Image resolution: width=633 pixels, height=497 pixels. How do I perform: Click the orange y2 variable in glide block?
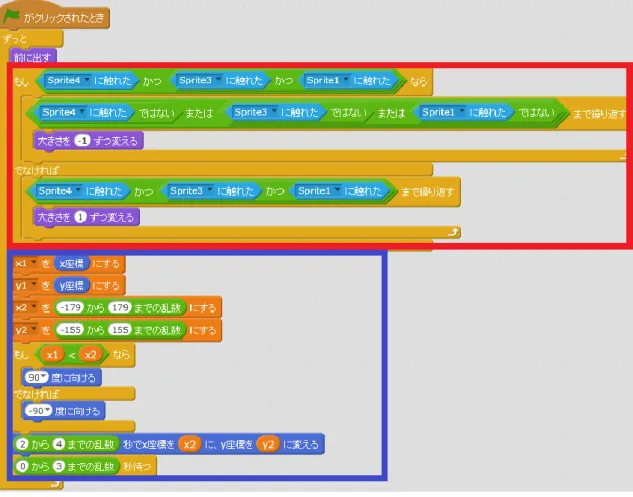tap(268, 445)
